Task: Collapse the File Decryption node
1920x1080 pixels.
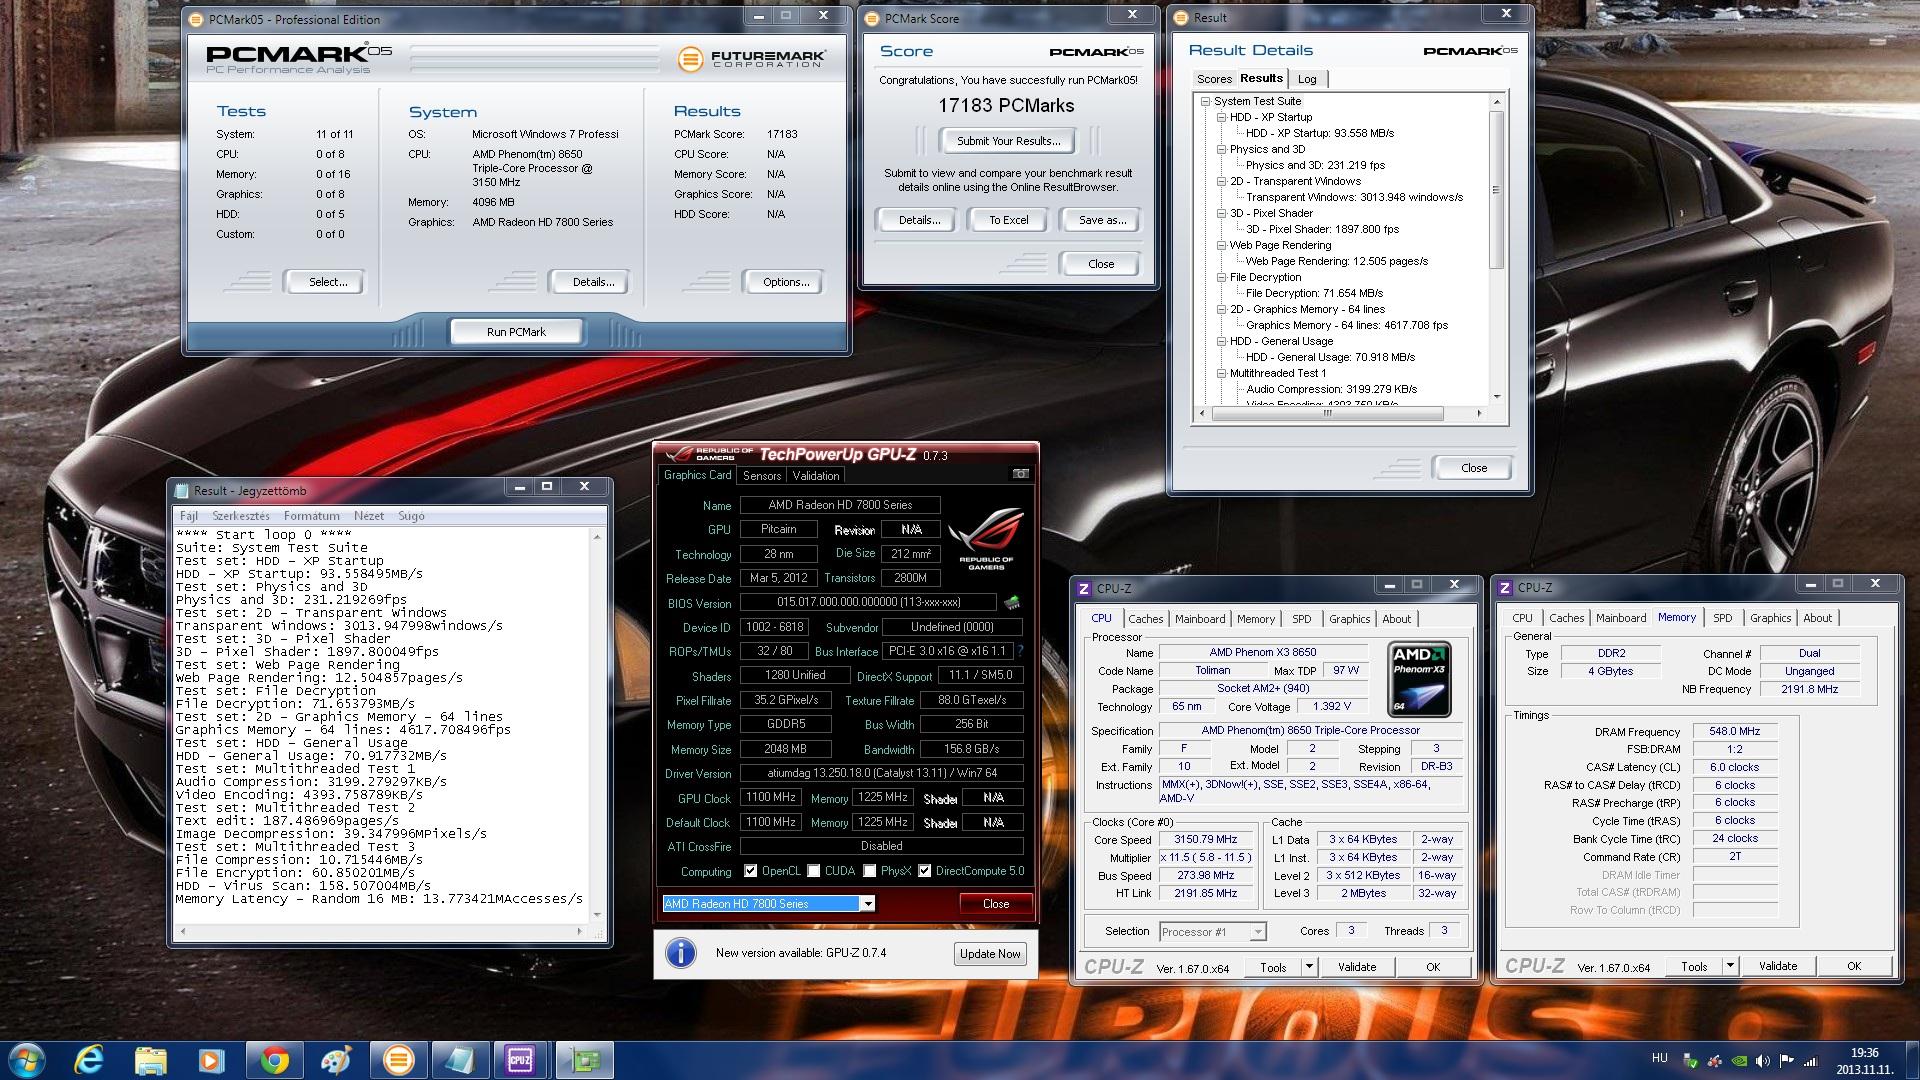Action: (1222, 277)
